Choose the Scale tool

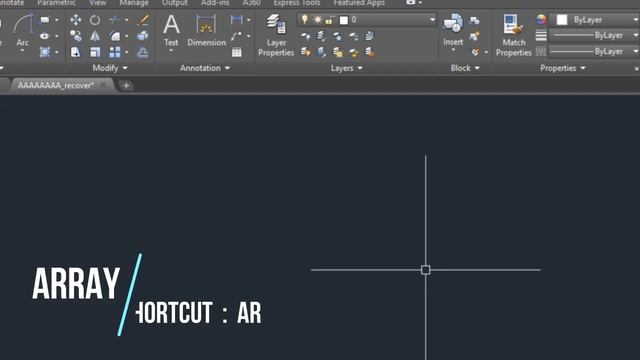tap(95, 52)
